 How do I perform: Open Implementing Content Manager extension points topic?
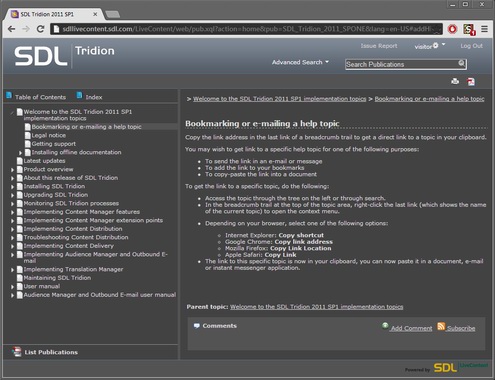click(93, 220)
